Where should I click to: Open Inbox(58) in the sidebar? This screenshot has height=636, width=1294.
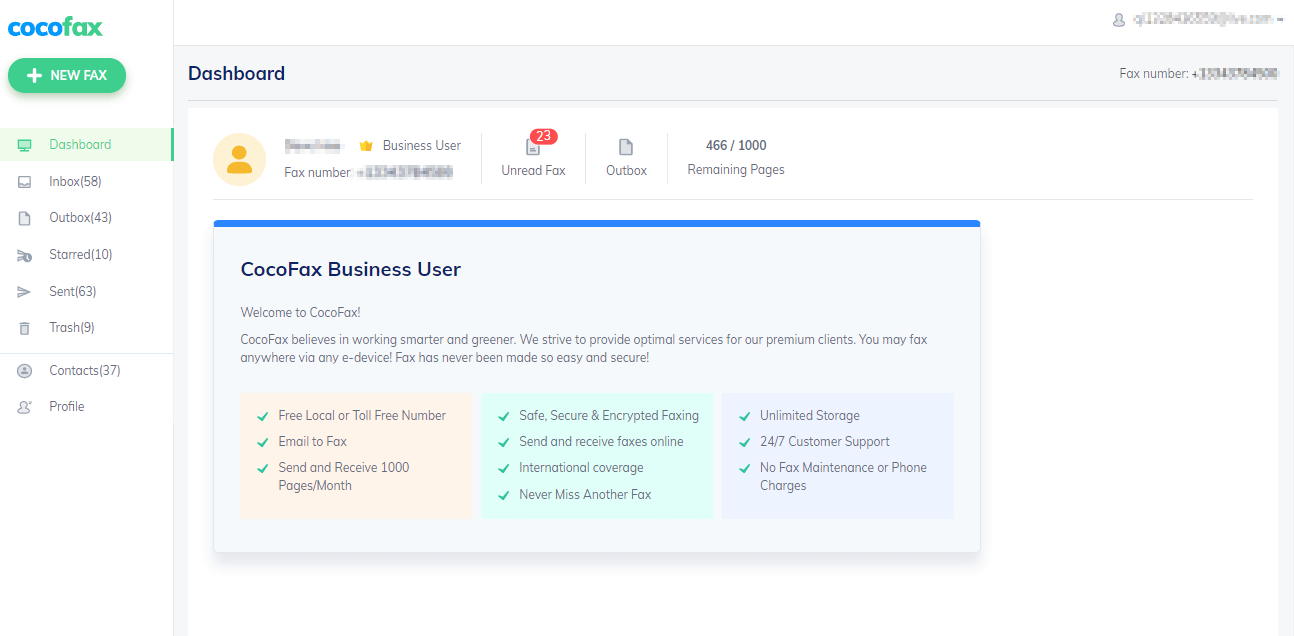pos(75,182)
